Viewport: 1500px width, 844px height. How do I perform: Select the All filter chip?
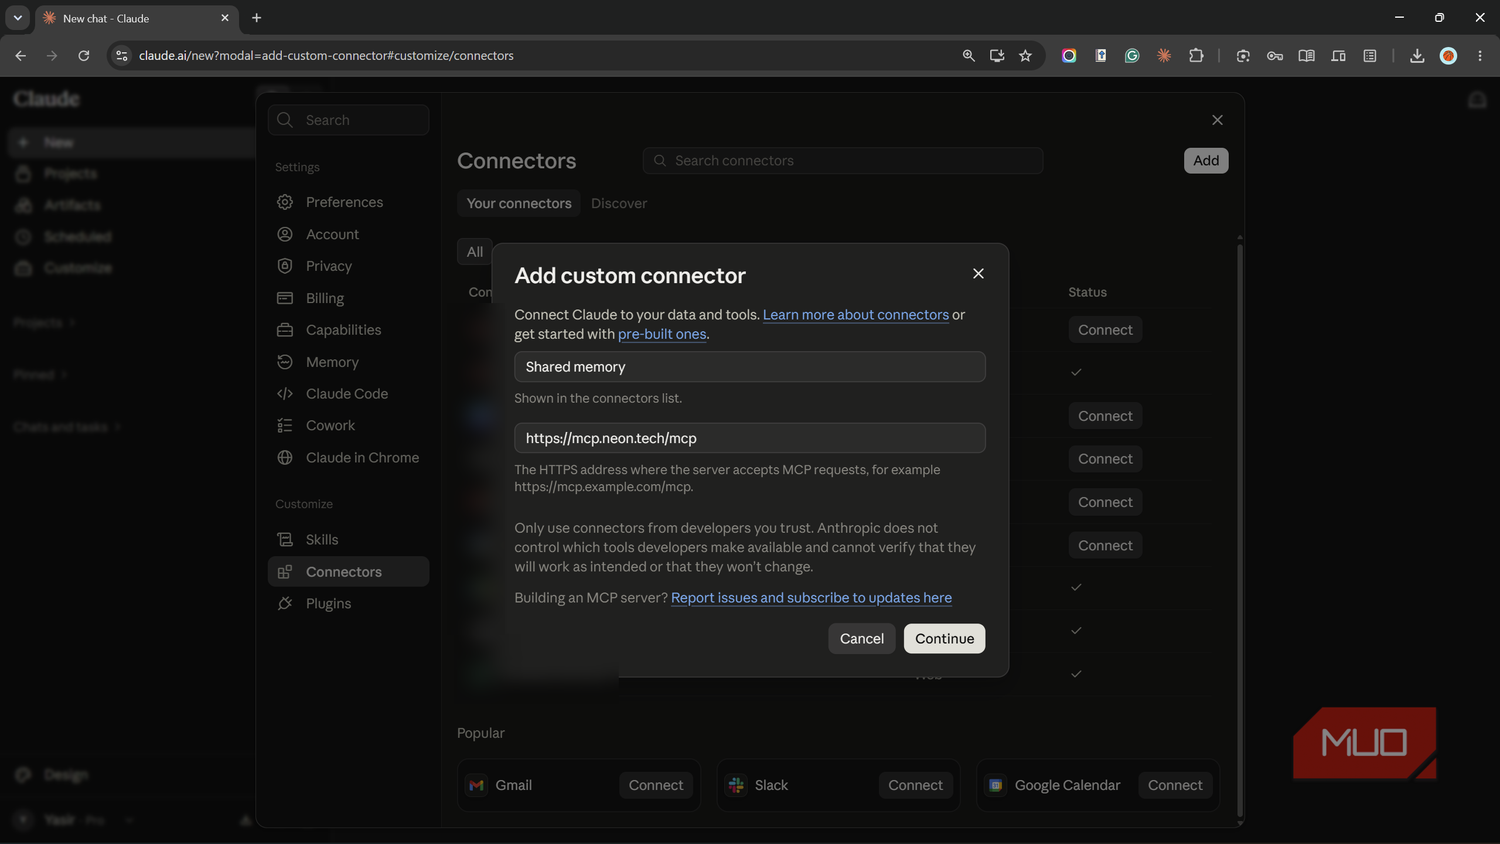pyautogui.click(x=475, y=252)
